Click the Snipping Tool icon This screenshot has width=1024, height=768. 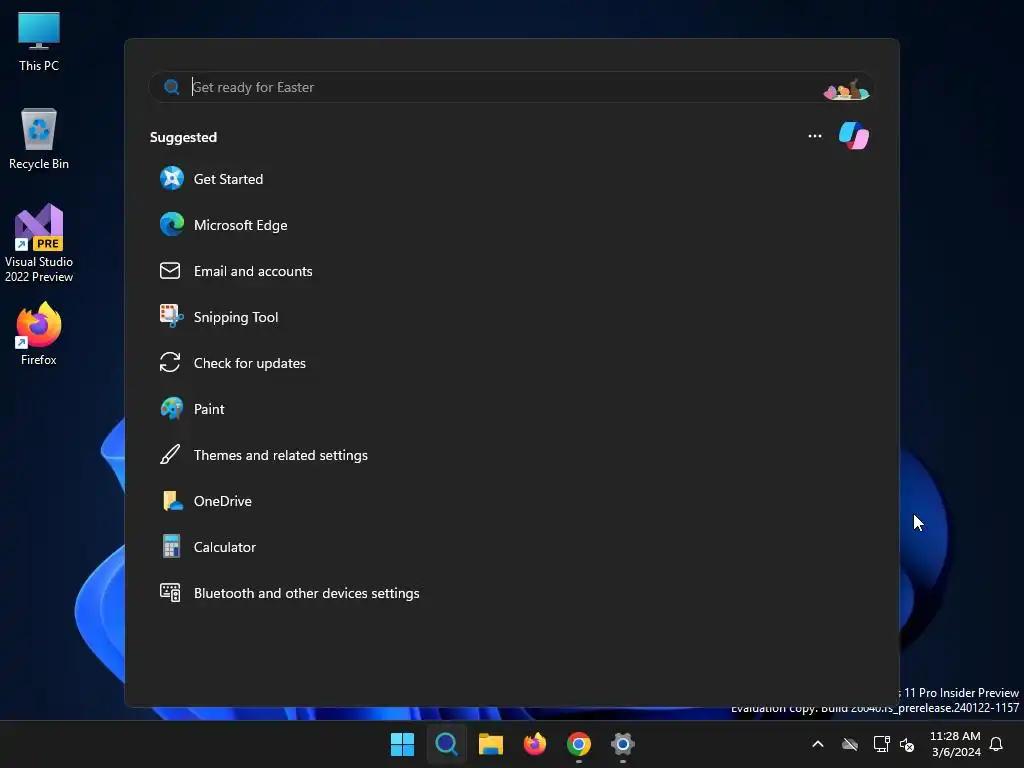click(x=172, y=316)
